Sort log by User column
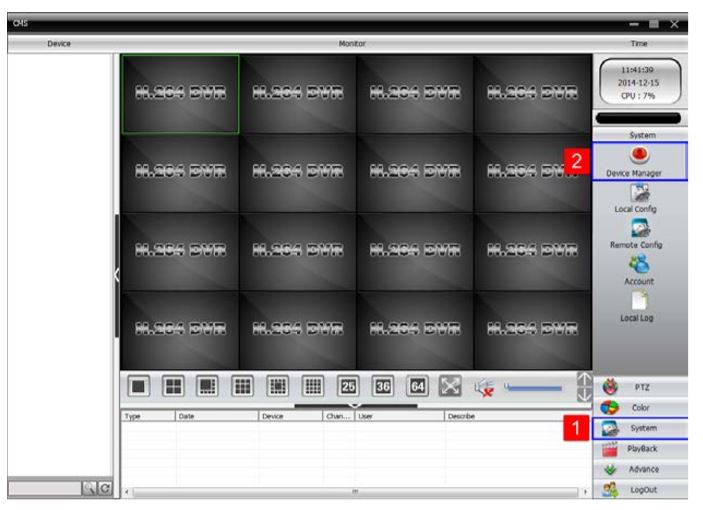Screen dimensions: 703x510 [399, 416]
